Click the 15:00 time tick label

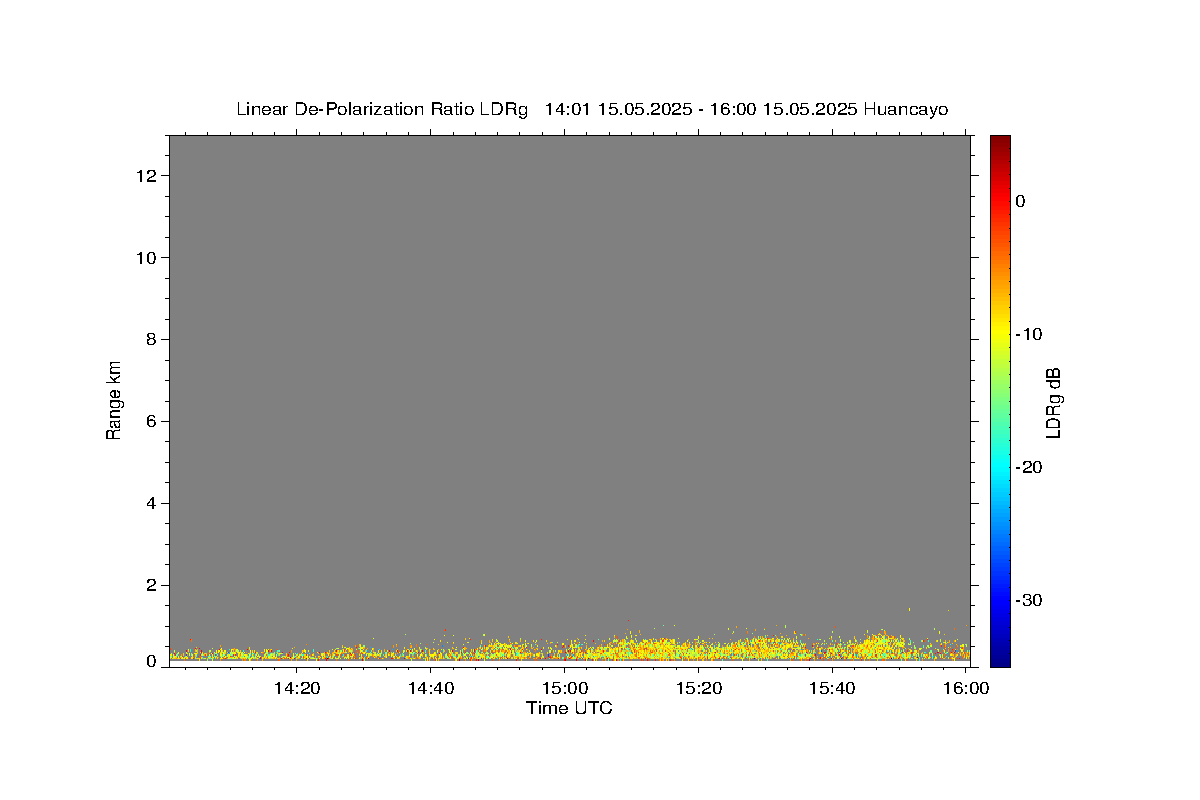coord(565,688)
